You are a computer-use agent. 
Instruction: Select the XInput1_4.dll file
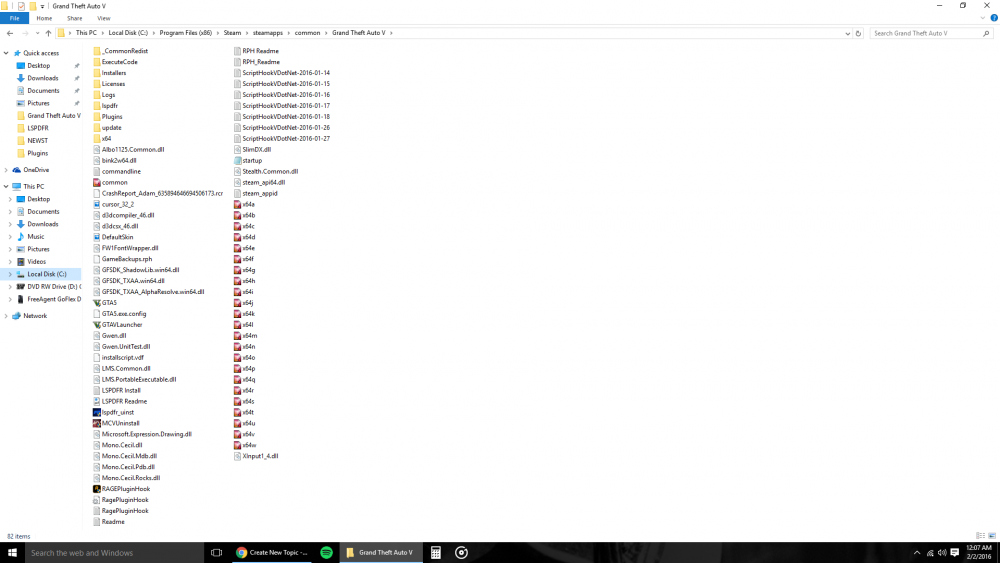pyautogui.click(x=256, y=457)
